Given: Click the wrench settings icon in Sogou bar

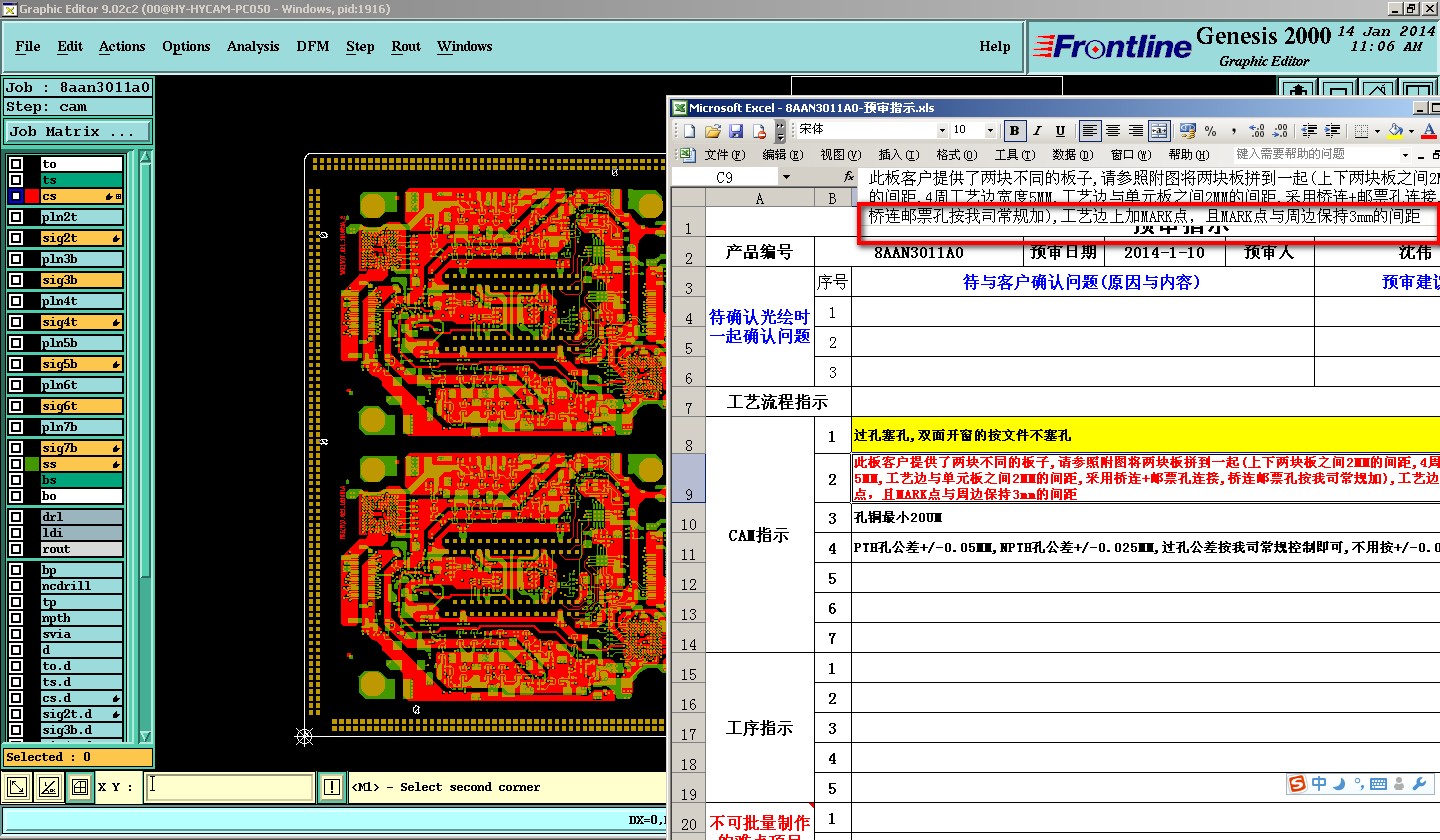Looking at the screenshot, I should coord(1421,784).
